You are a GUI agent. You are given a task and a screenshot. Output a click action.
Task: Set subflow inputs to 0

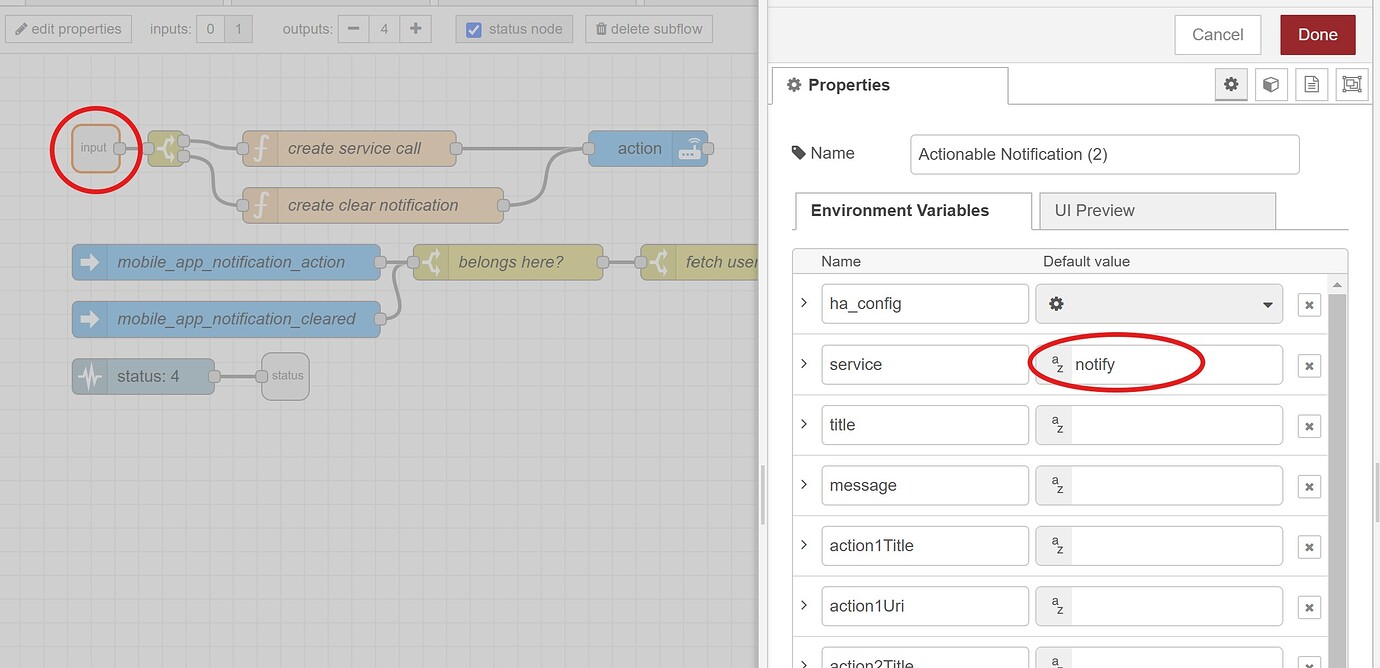[x=210, y=29]
